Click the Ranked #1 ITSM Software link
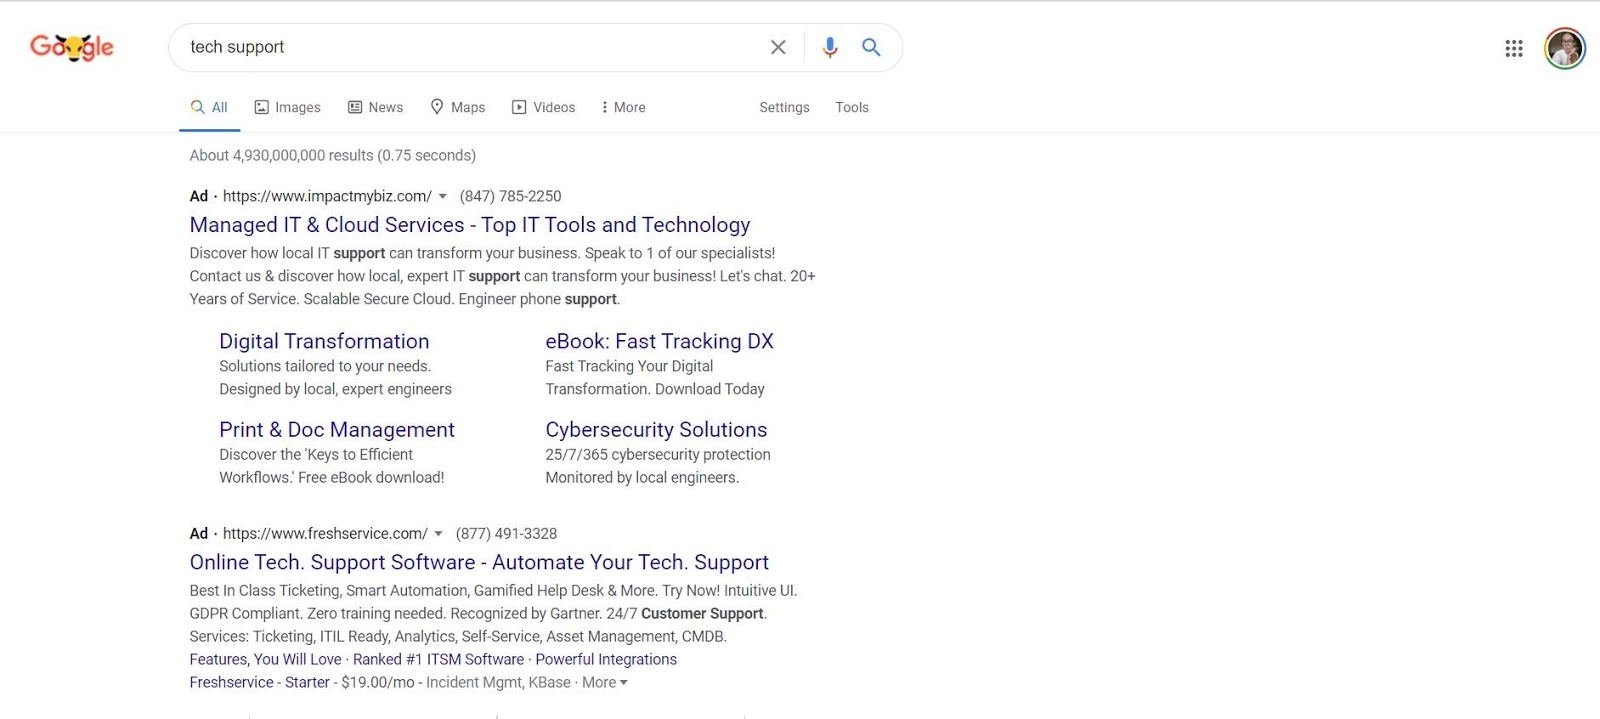Image resolution: width=1600 pixels, height=719 pixels. click(x=440, y=659)
